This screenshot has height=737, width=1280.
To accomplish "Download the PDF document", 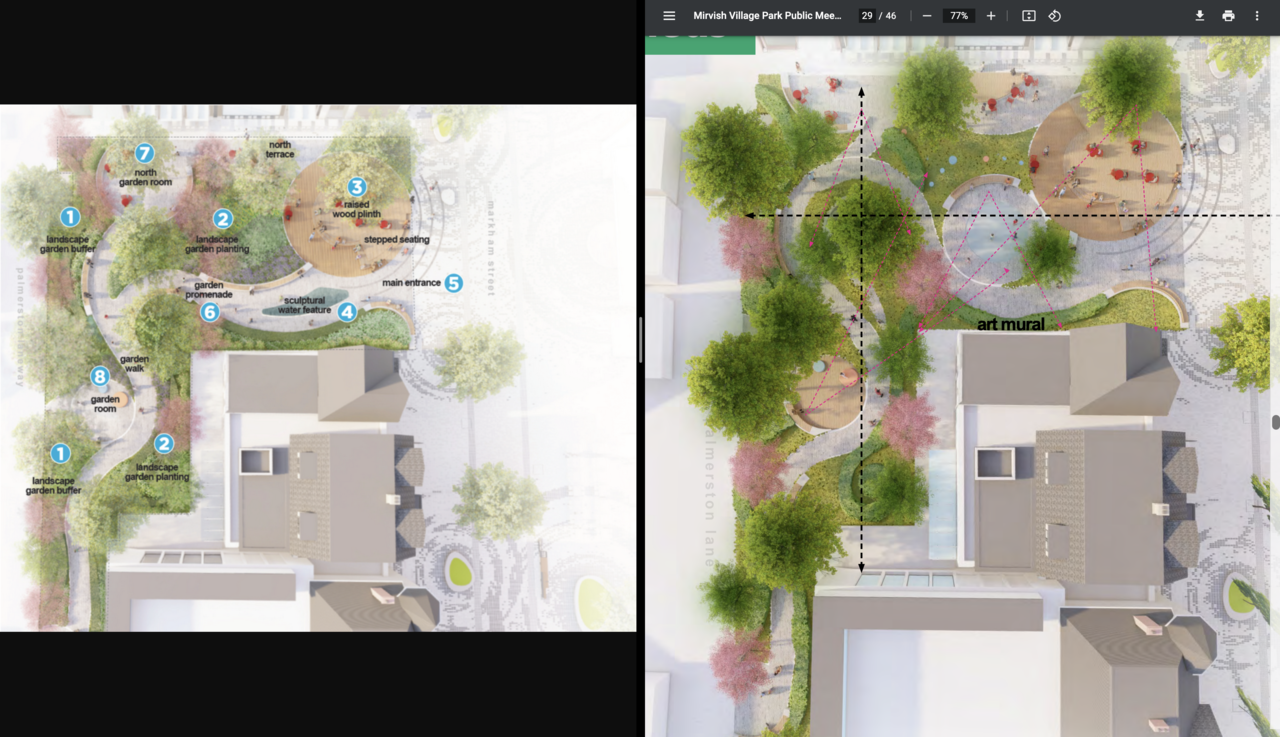I will (1199, 16).
